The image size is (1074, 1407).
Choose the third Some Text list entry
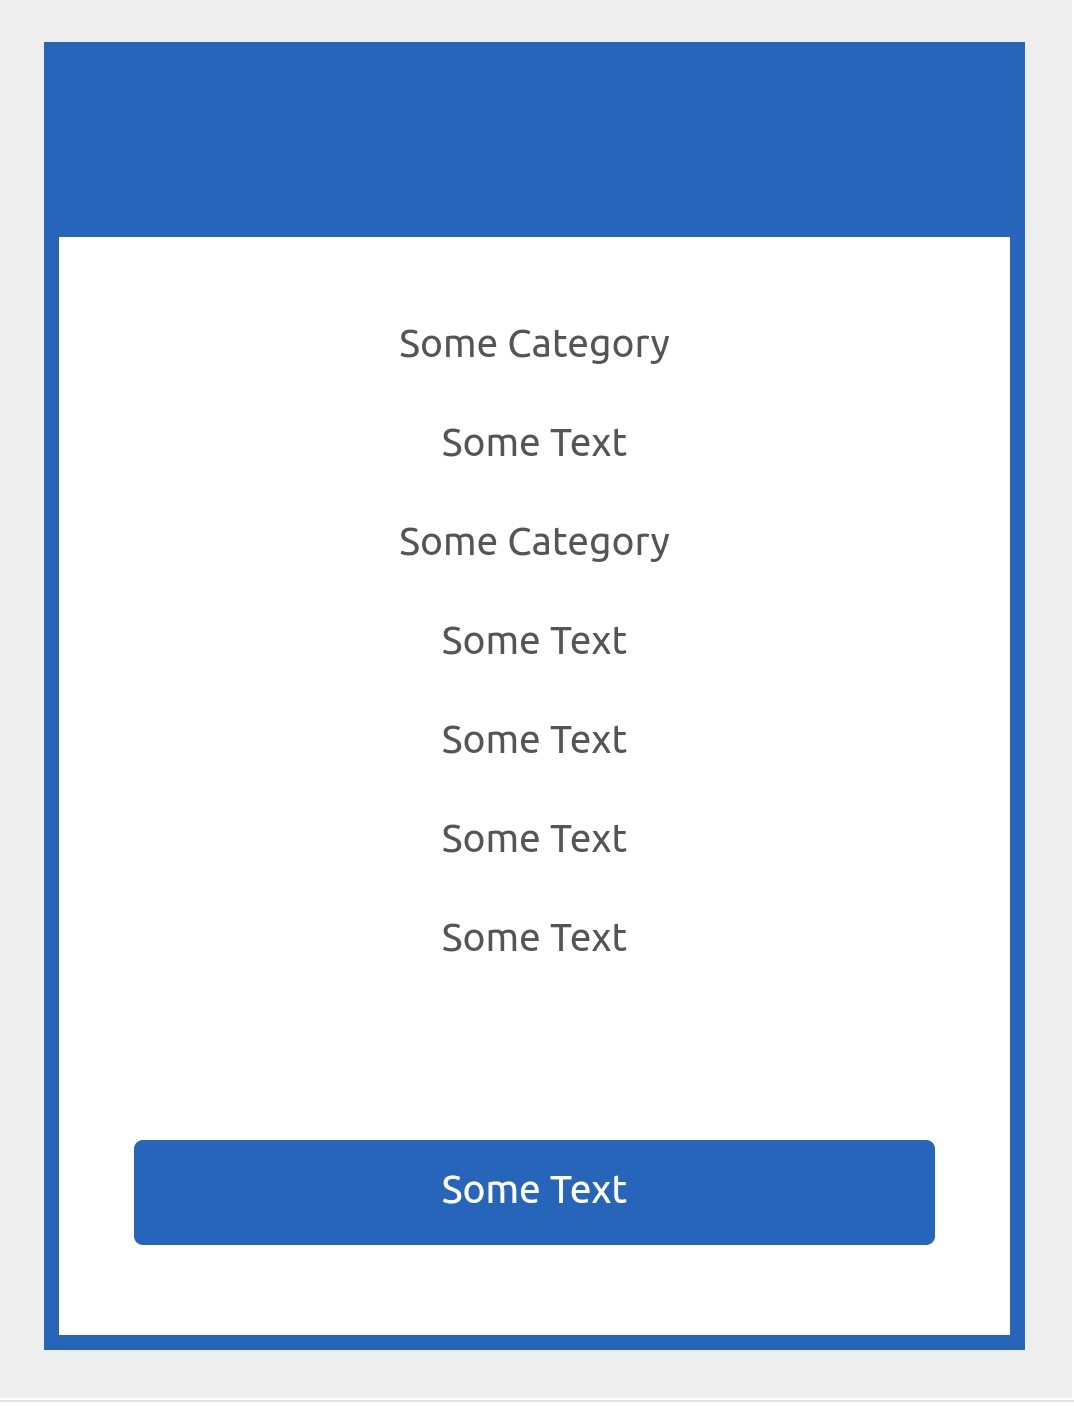click(535, 839)
